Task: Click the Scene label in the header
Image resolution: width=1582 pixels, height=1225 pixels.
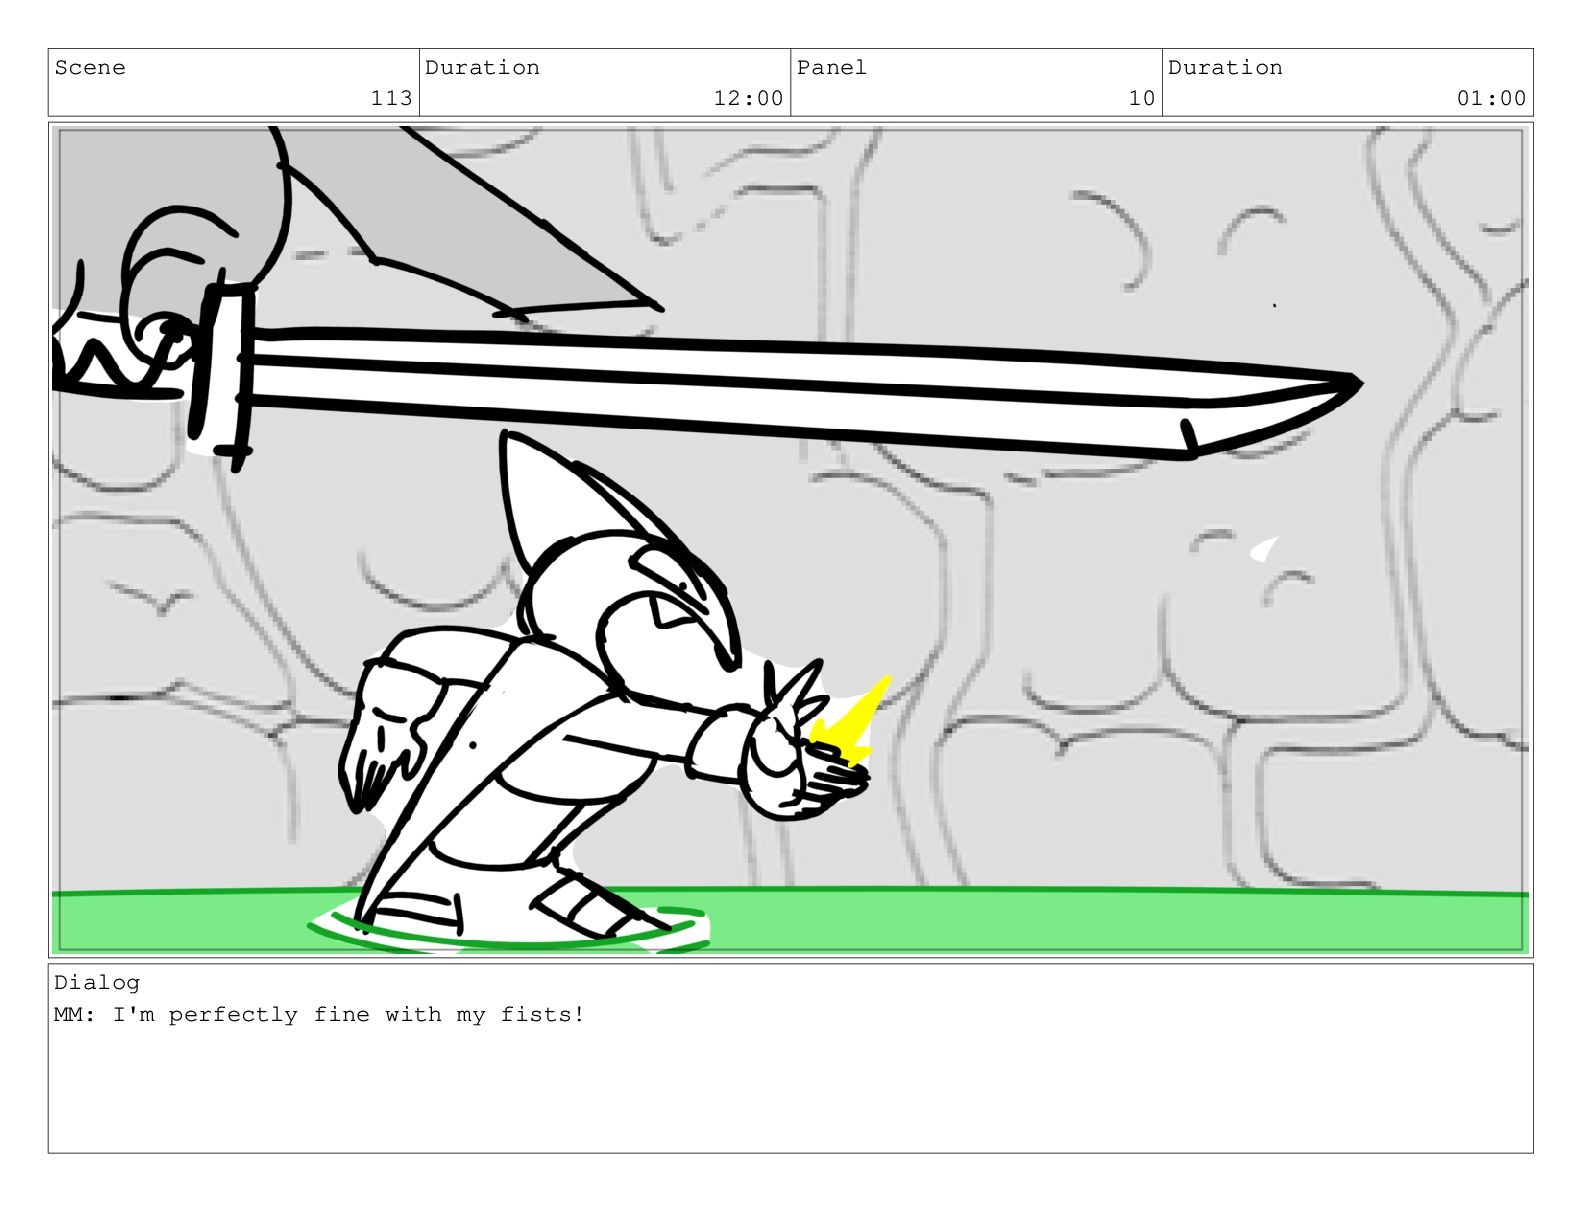Action: point(90,68)
